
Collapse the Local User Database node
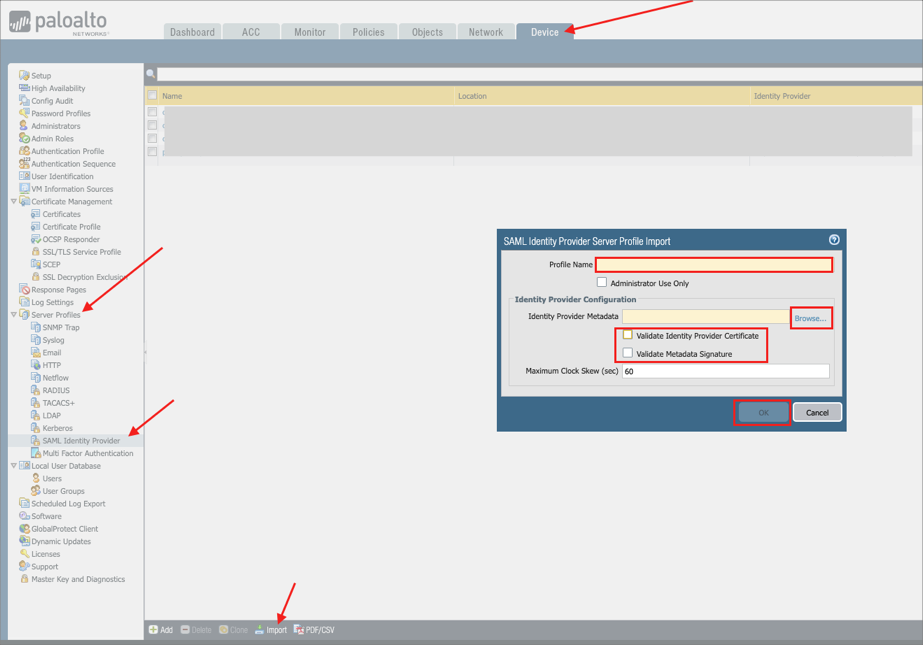[x=14, y=466]
